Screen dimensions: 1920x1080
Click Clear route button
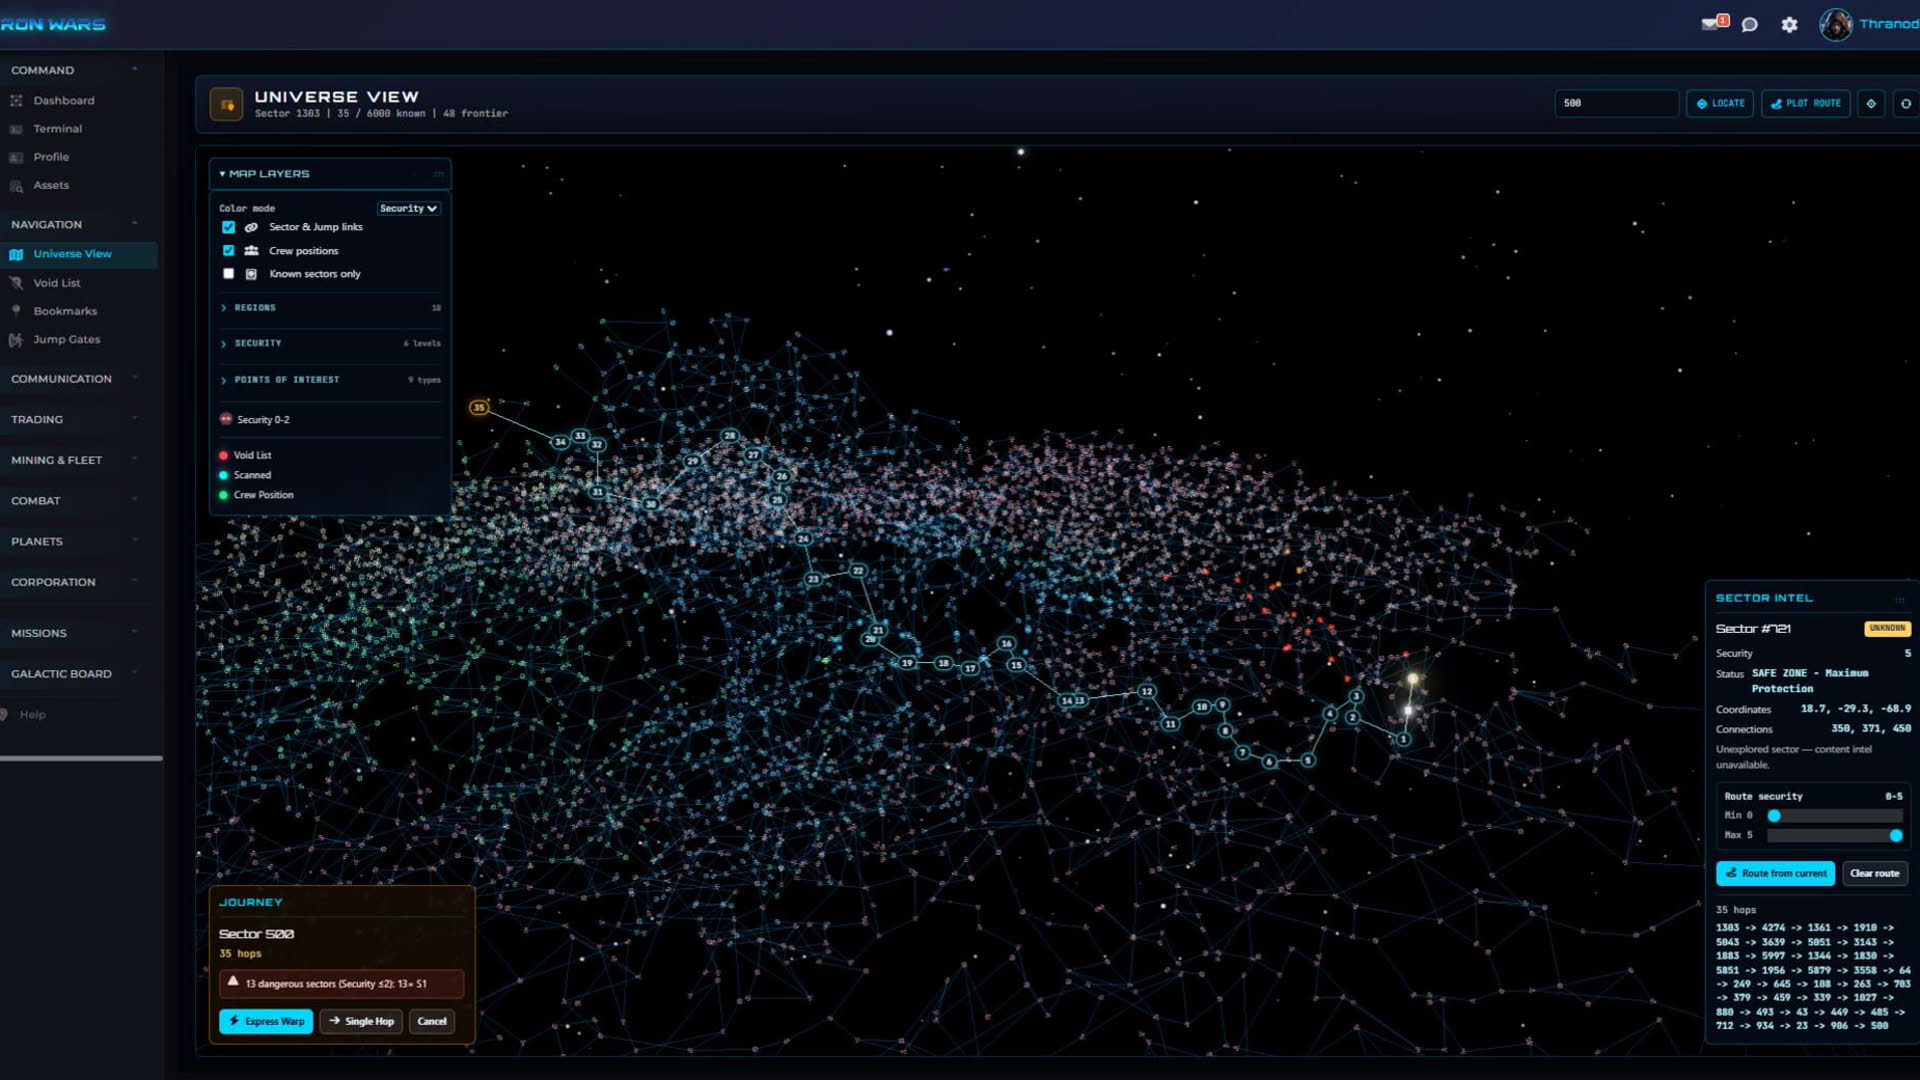pos(1874,873)
